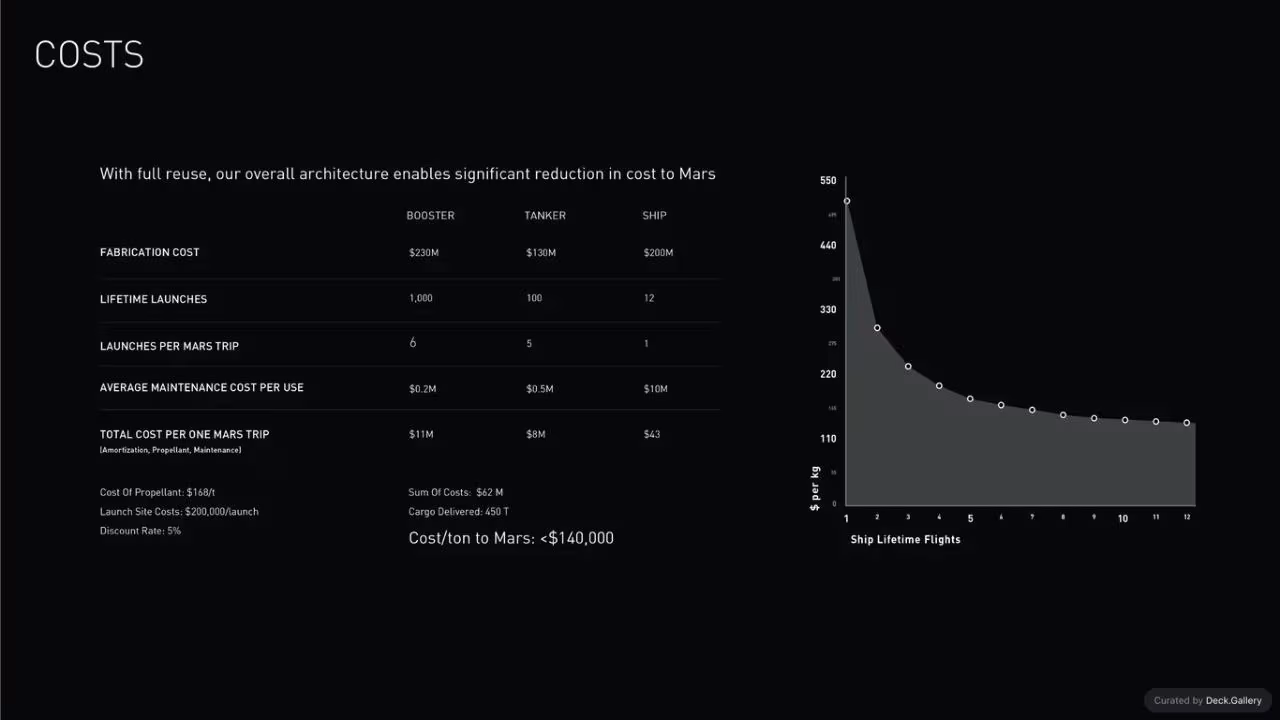
Task: Click the "100" tanker lifetime launches value
Action: (x=534, y=298)
